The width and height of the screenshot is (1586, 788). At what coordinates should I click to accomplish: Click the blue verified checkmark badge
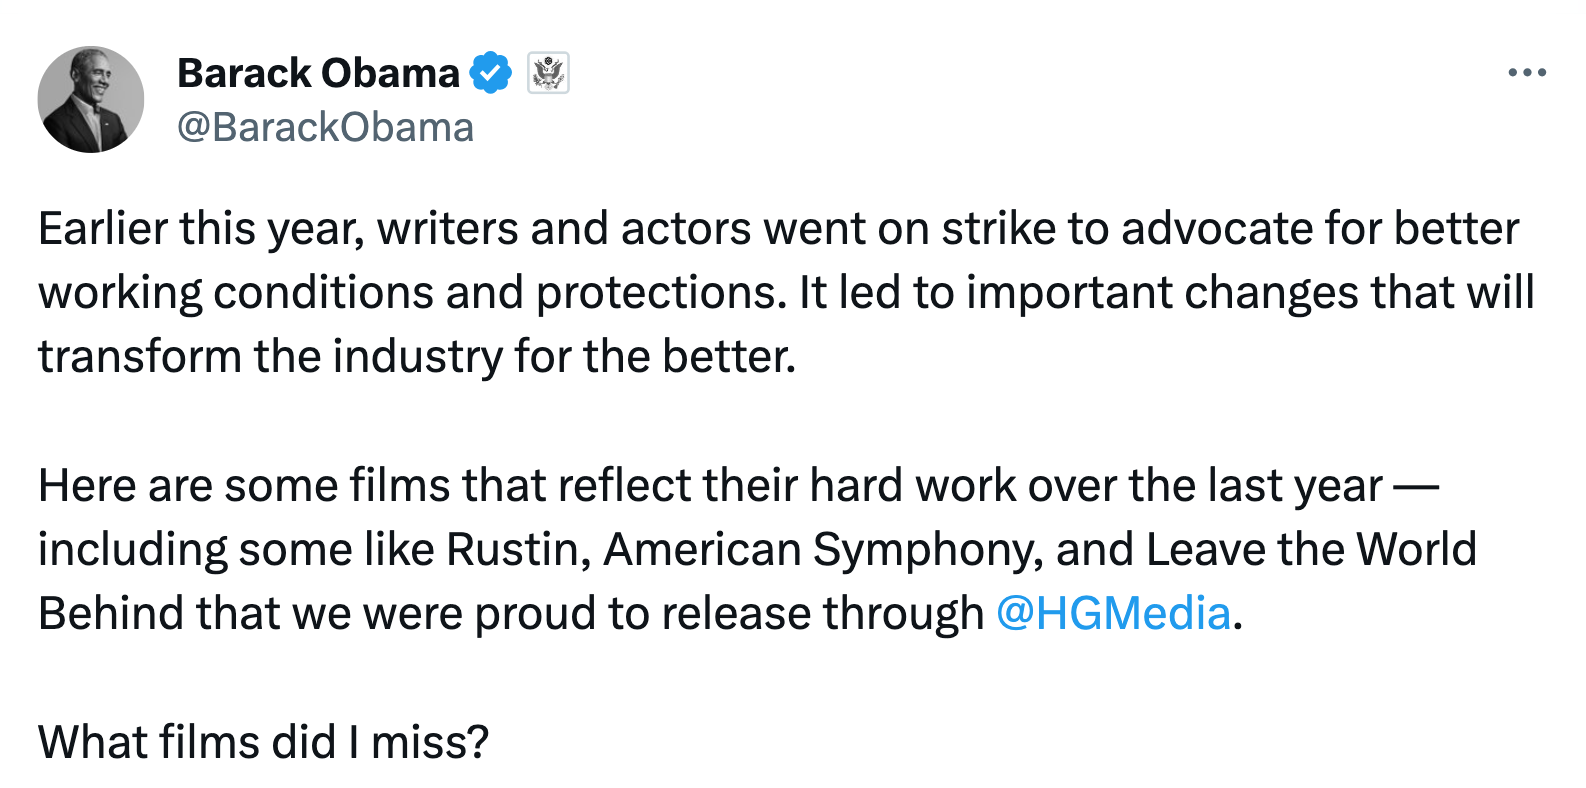491,73
